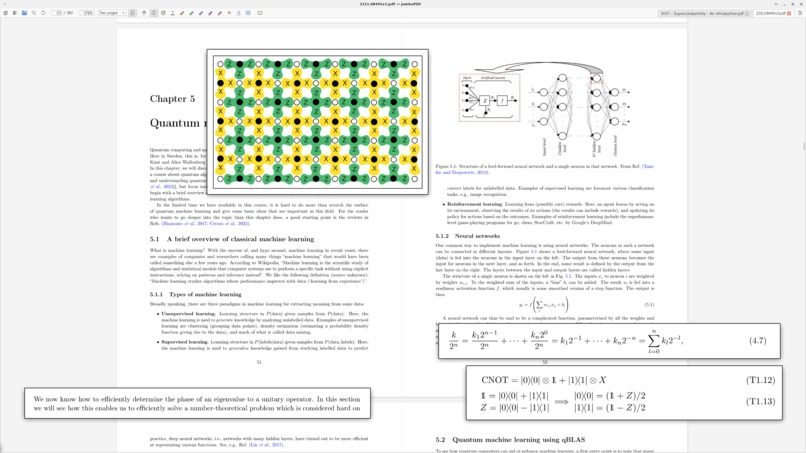
Task: Pick the purple highlighter pen
Action: (x=211, y=13)
